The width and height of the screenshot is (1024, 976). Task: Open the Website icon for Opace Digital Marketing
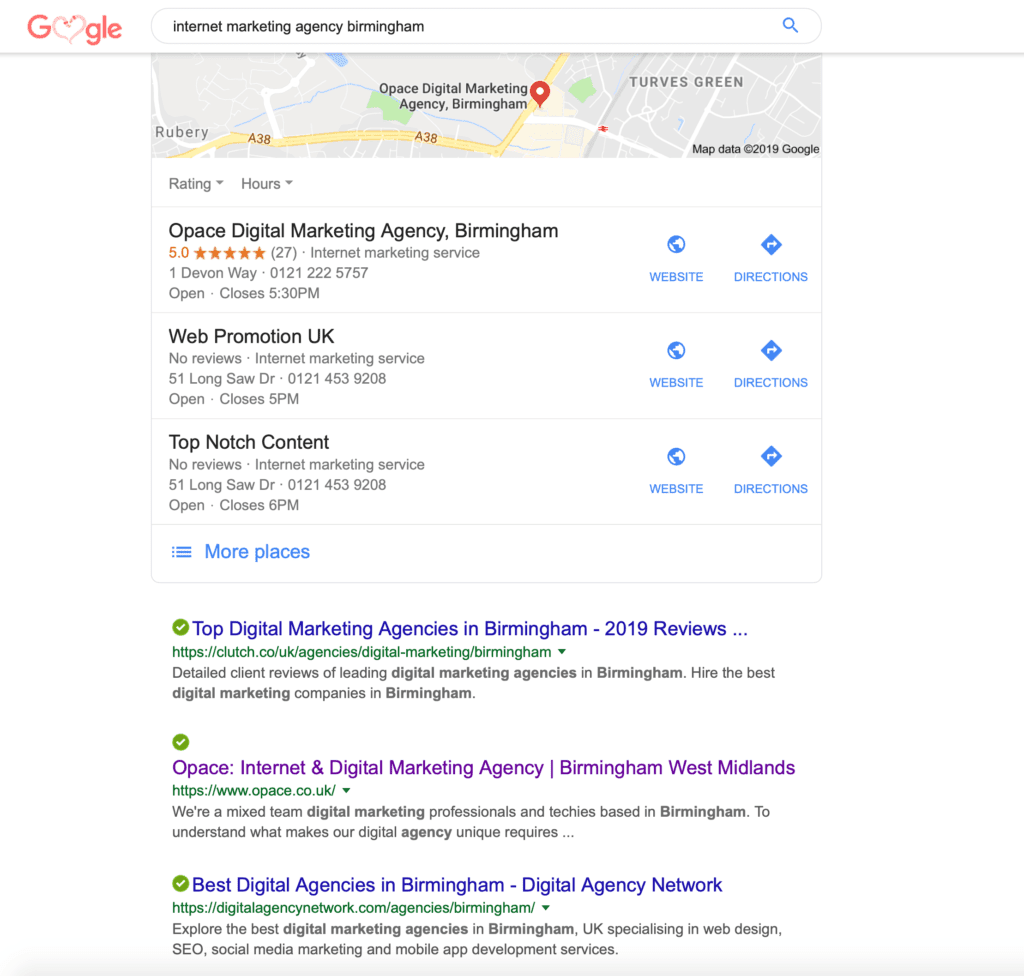[676, 243]
